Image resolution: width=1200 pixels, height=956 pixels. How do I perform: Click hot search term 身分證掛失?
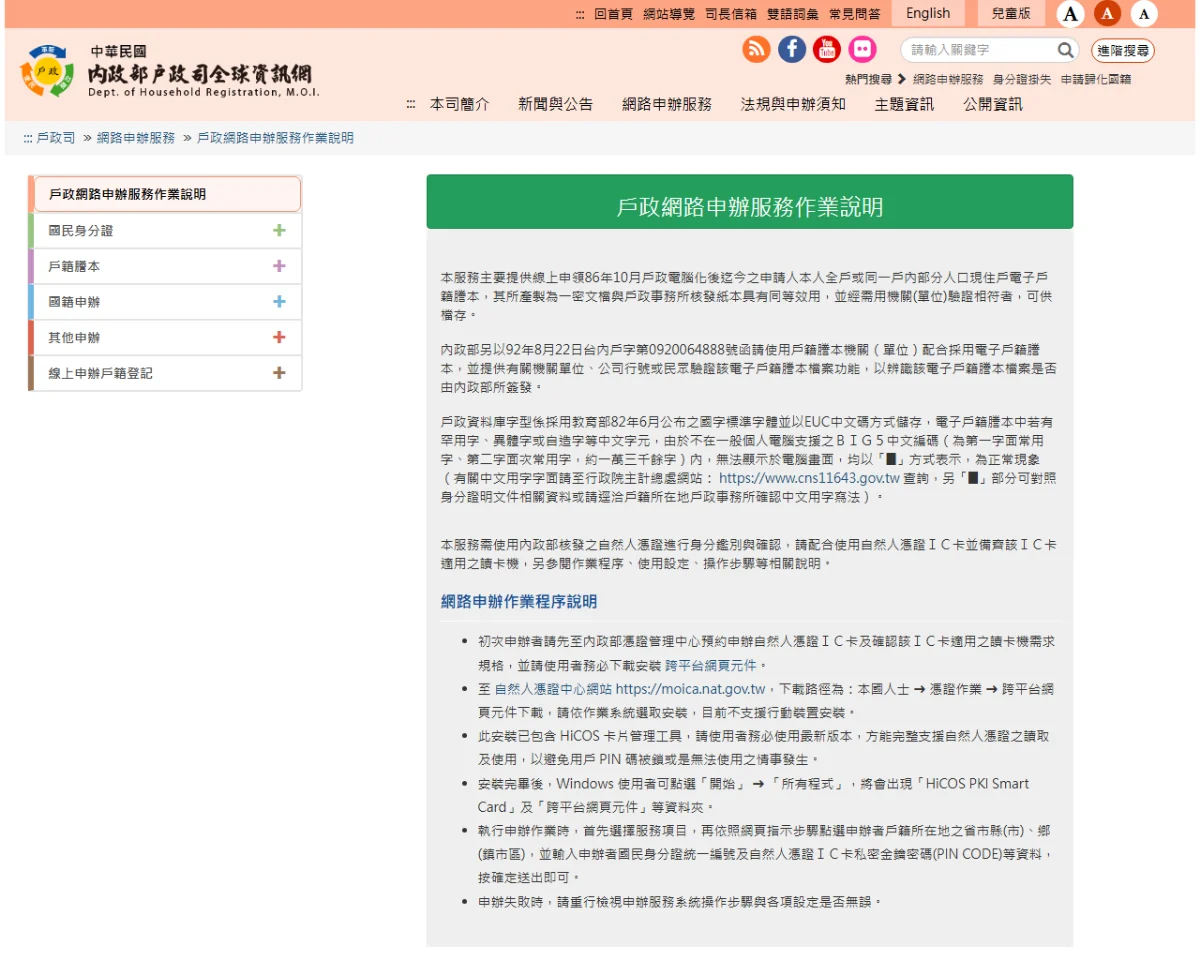[1022, 79]
